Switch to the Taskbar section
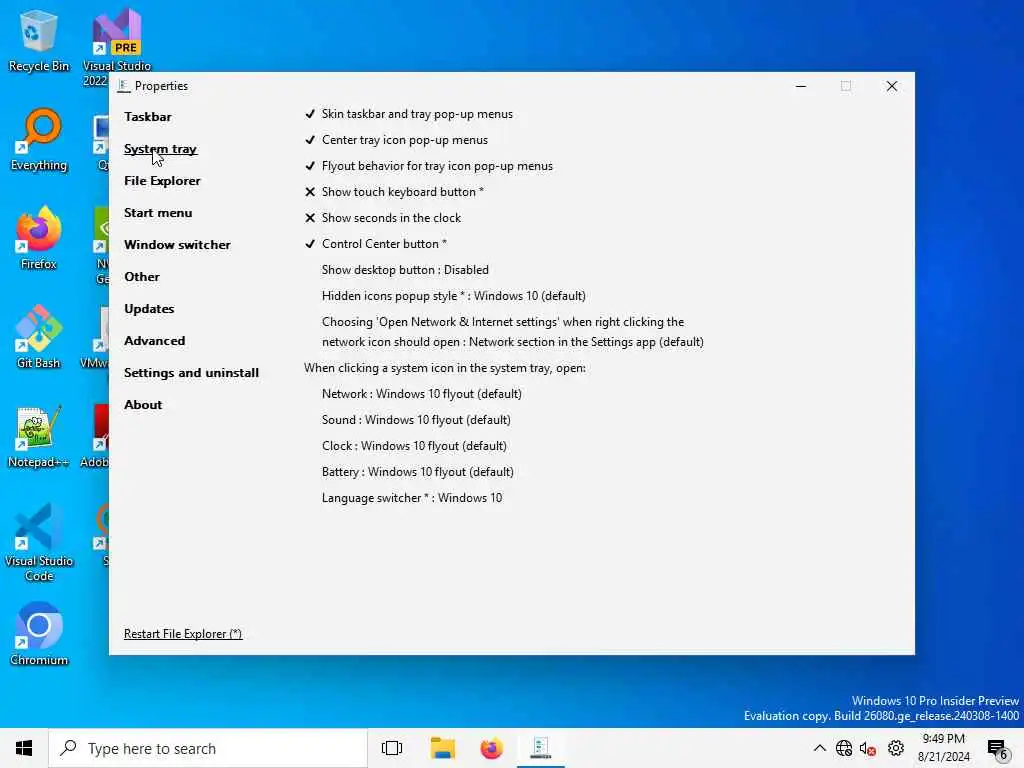The width and height of the screenshot is (1024, 768). coord(148,117)
